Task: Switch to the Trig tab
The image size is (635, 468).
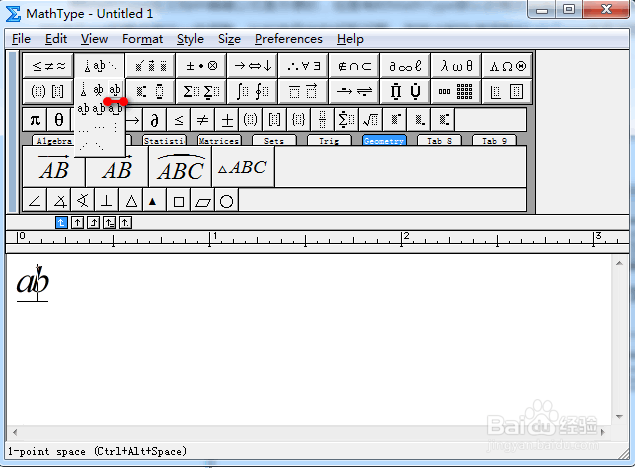Action: (329, 140)
